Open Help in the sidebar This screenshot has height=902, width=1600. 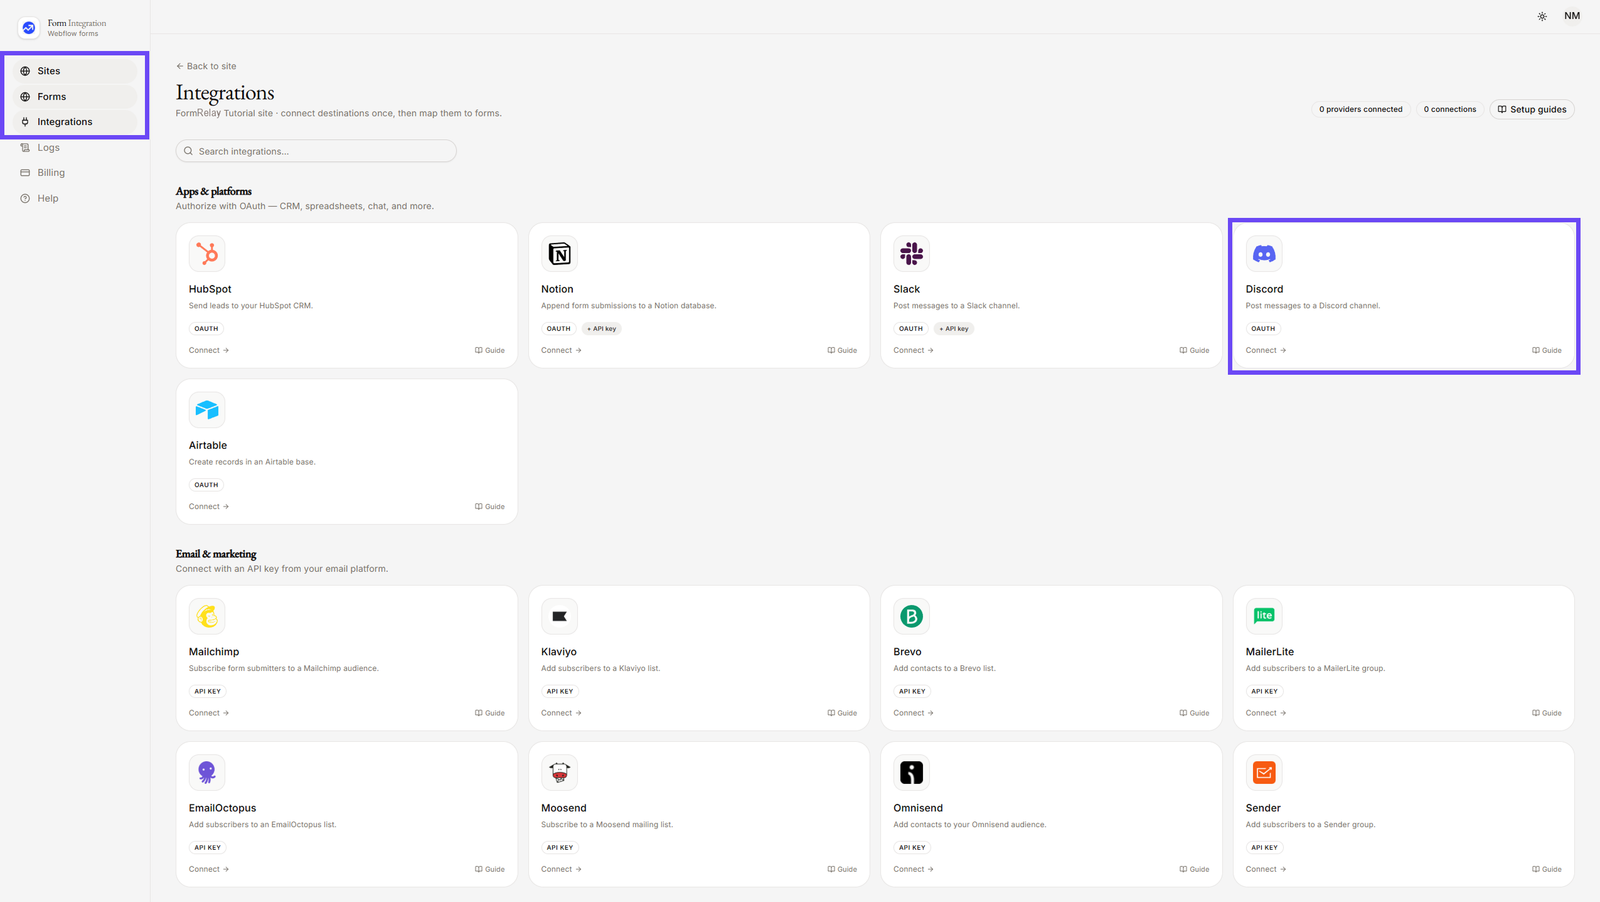[x=76, y=198]
